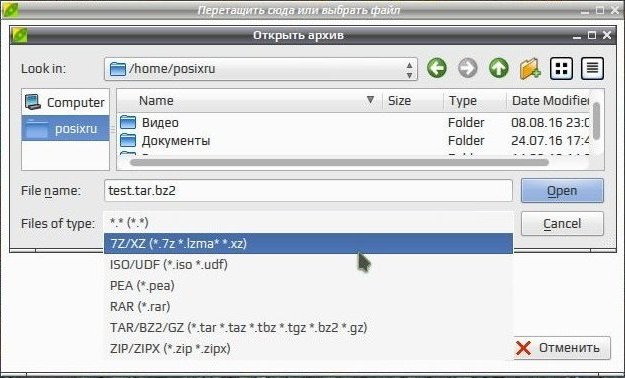
Task: Close the Открыть архив dialog
Action: pos(607,35)
